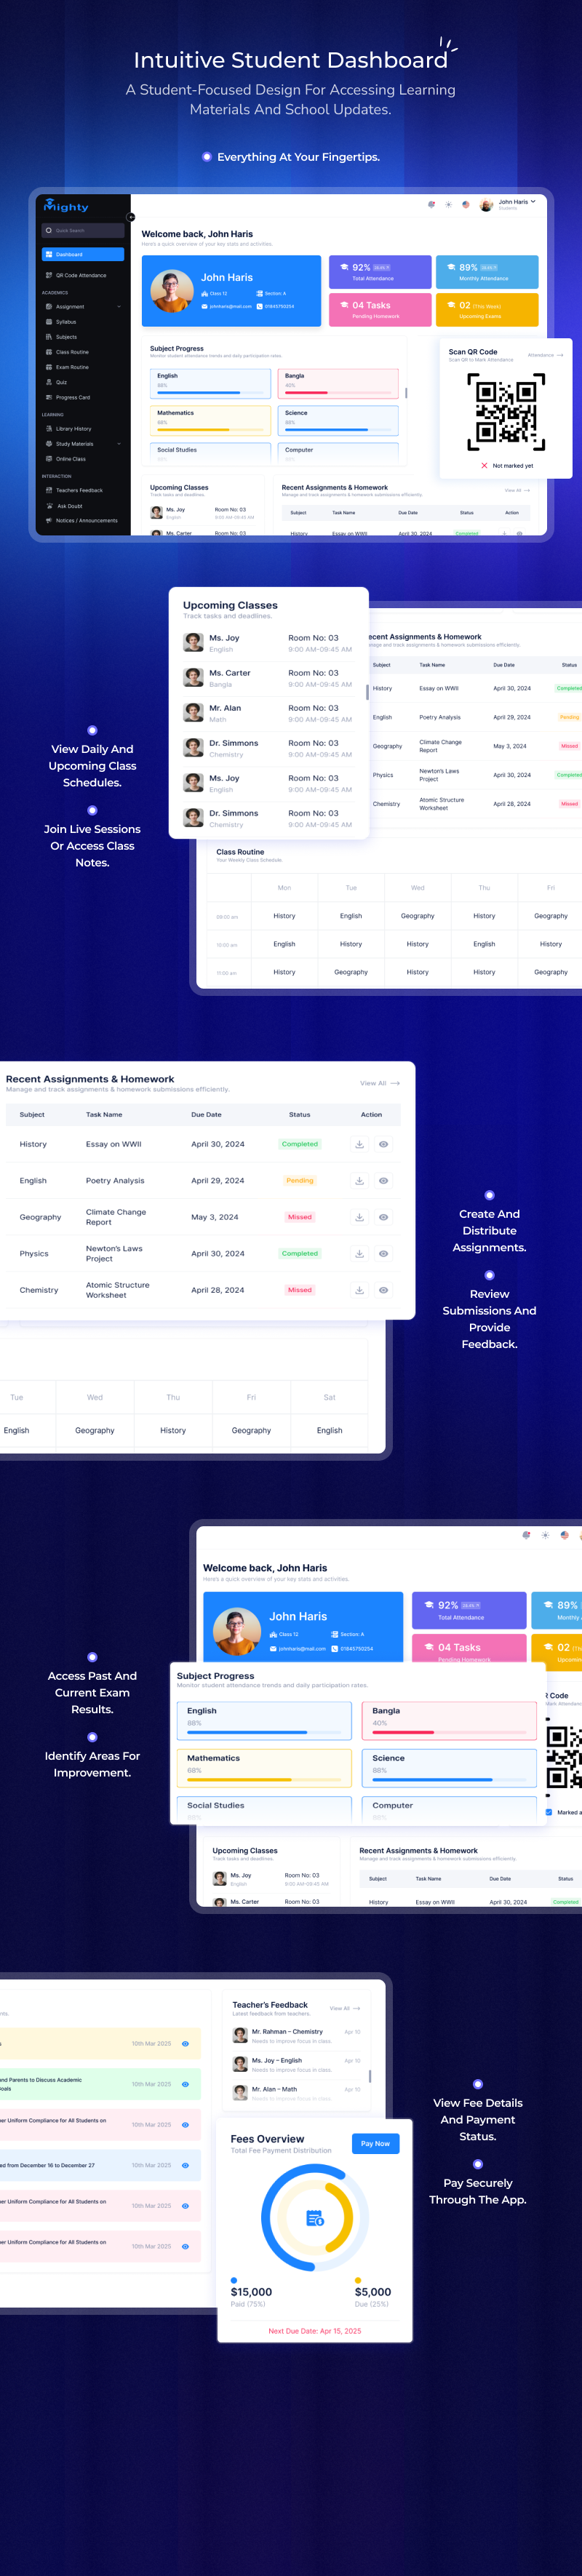Viewport: 582px width, 2576px height.
Task: View Atomic Structure Worksheet via eye icon
Action: pyautogui.click(x=383, y=1290)
